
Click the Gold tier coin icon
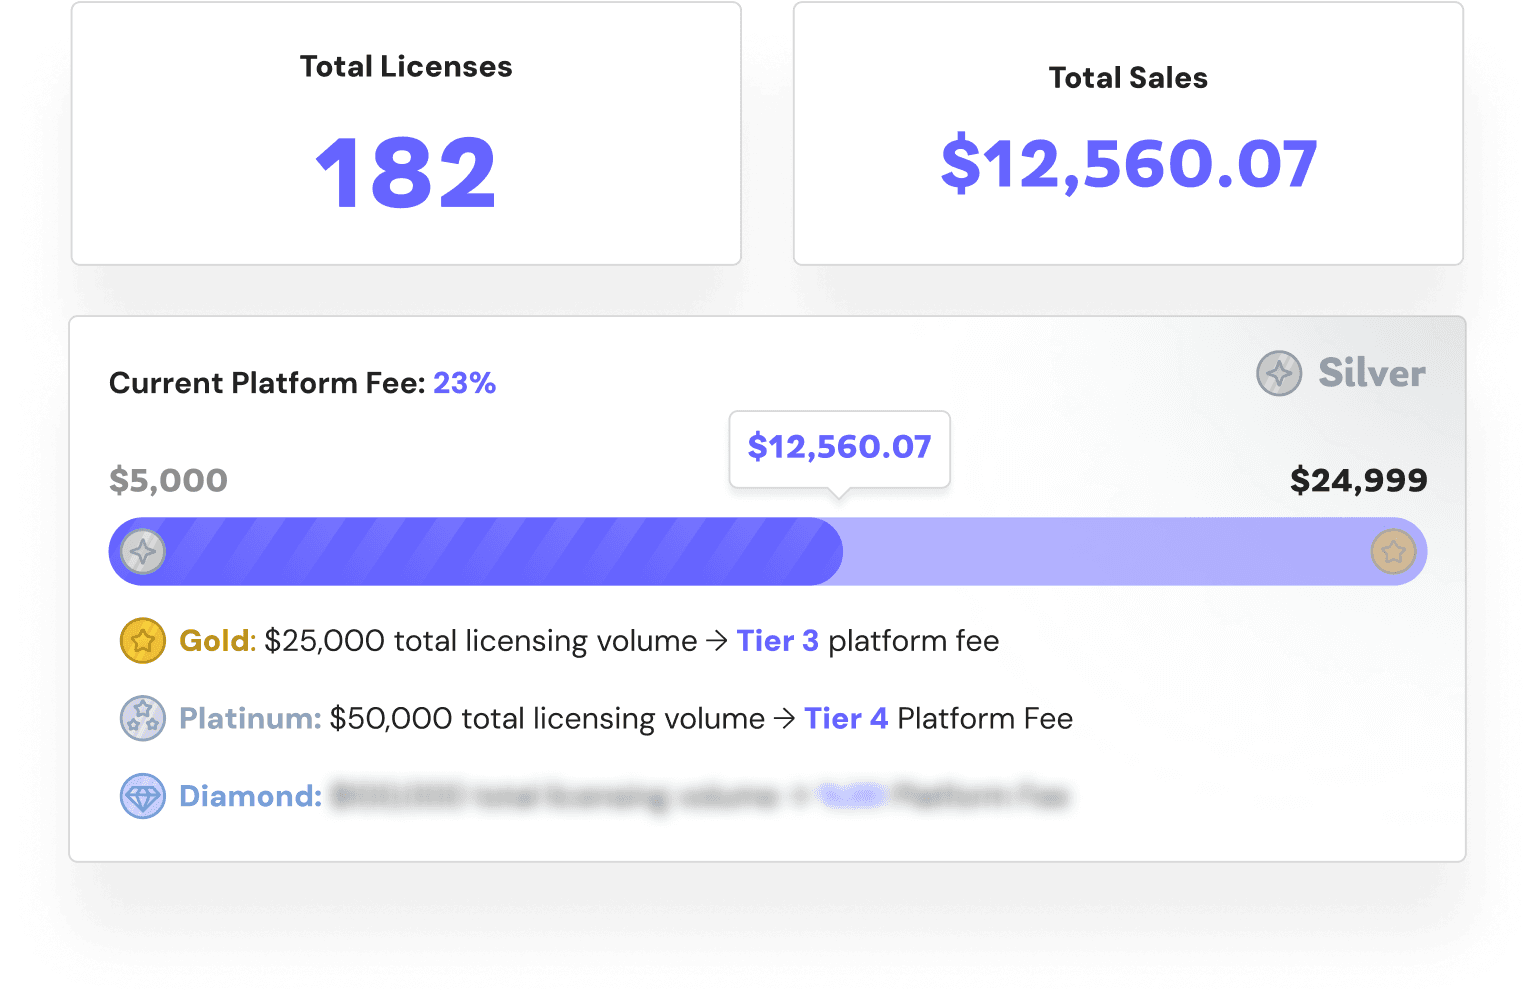point(143,641)
